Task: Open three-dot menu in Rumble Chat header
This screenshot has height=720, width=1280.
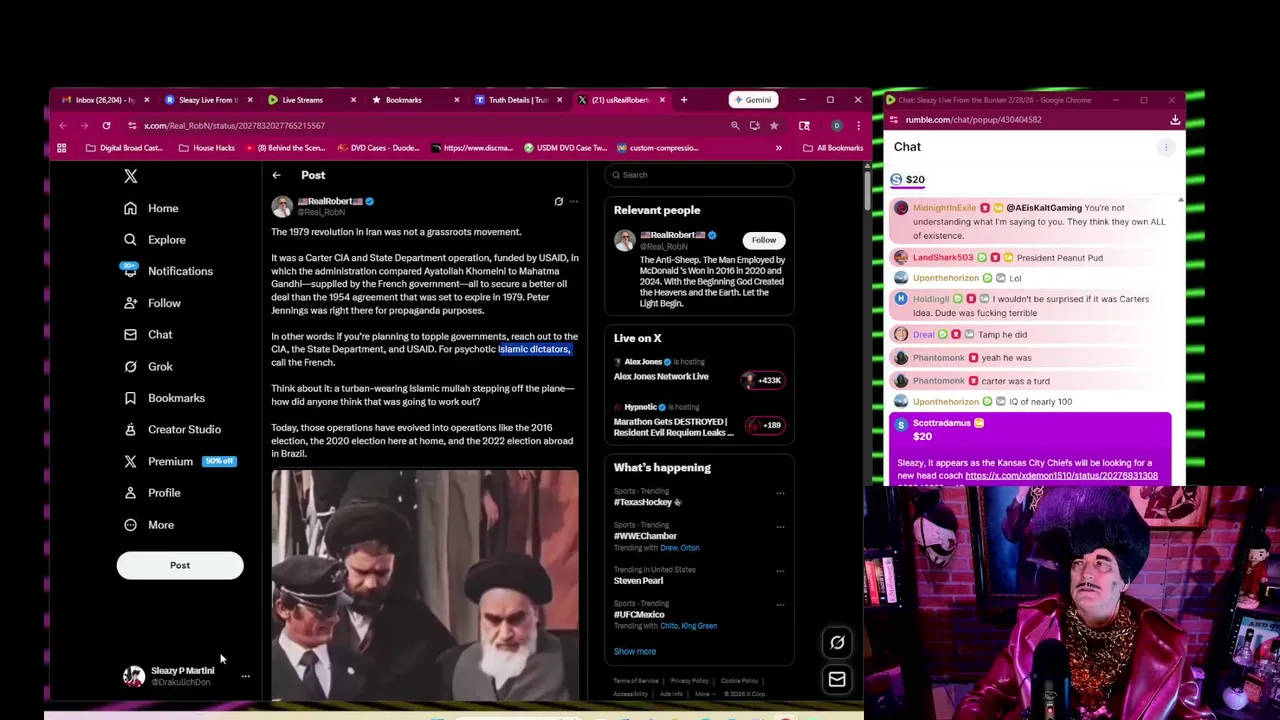Action: tap(1165, 148)
